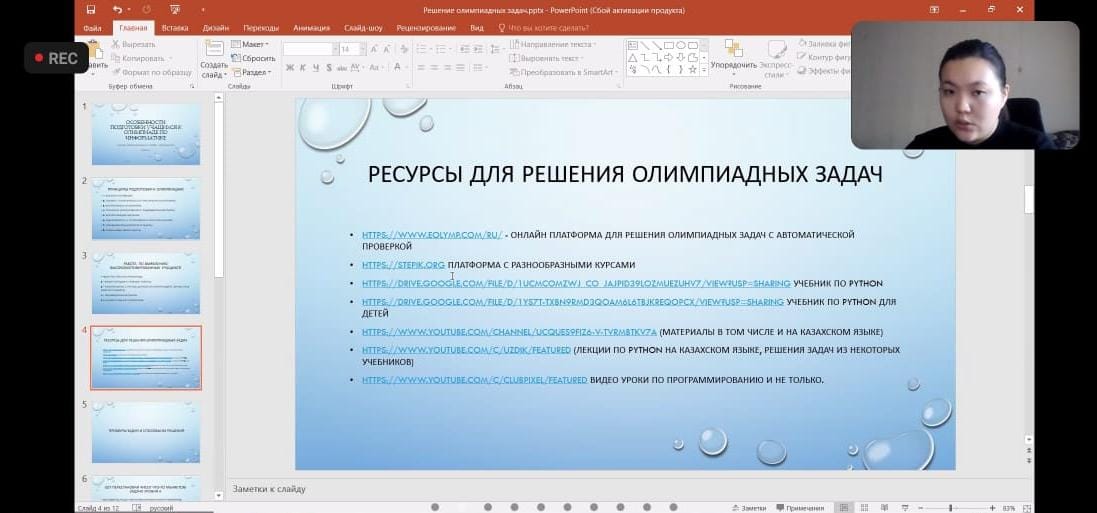
Task: Apply bulleted list formatting
Action: point(423,49)
